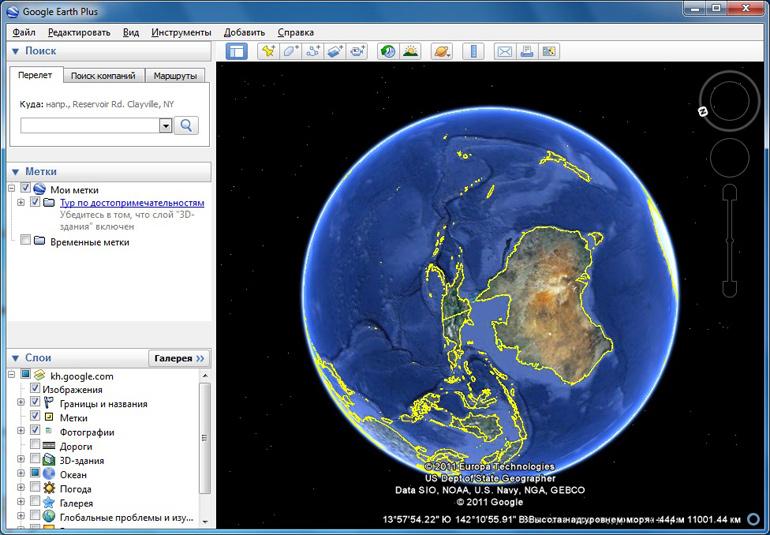
Task: Open the search history dropdown arrow
Action: pos(165,126)
